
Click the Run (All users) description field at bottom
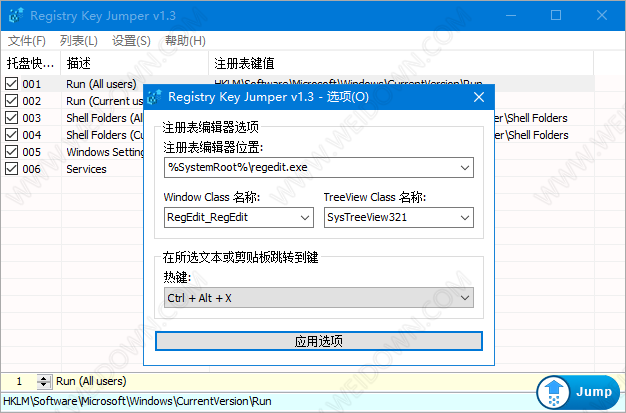pos(293,381)
